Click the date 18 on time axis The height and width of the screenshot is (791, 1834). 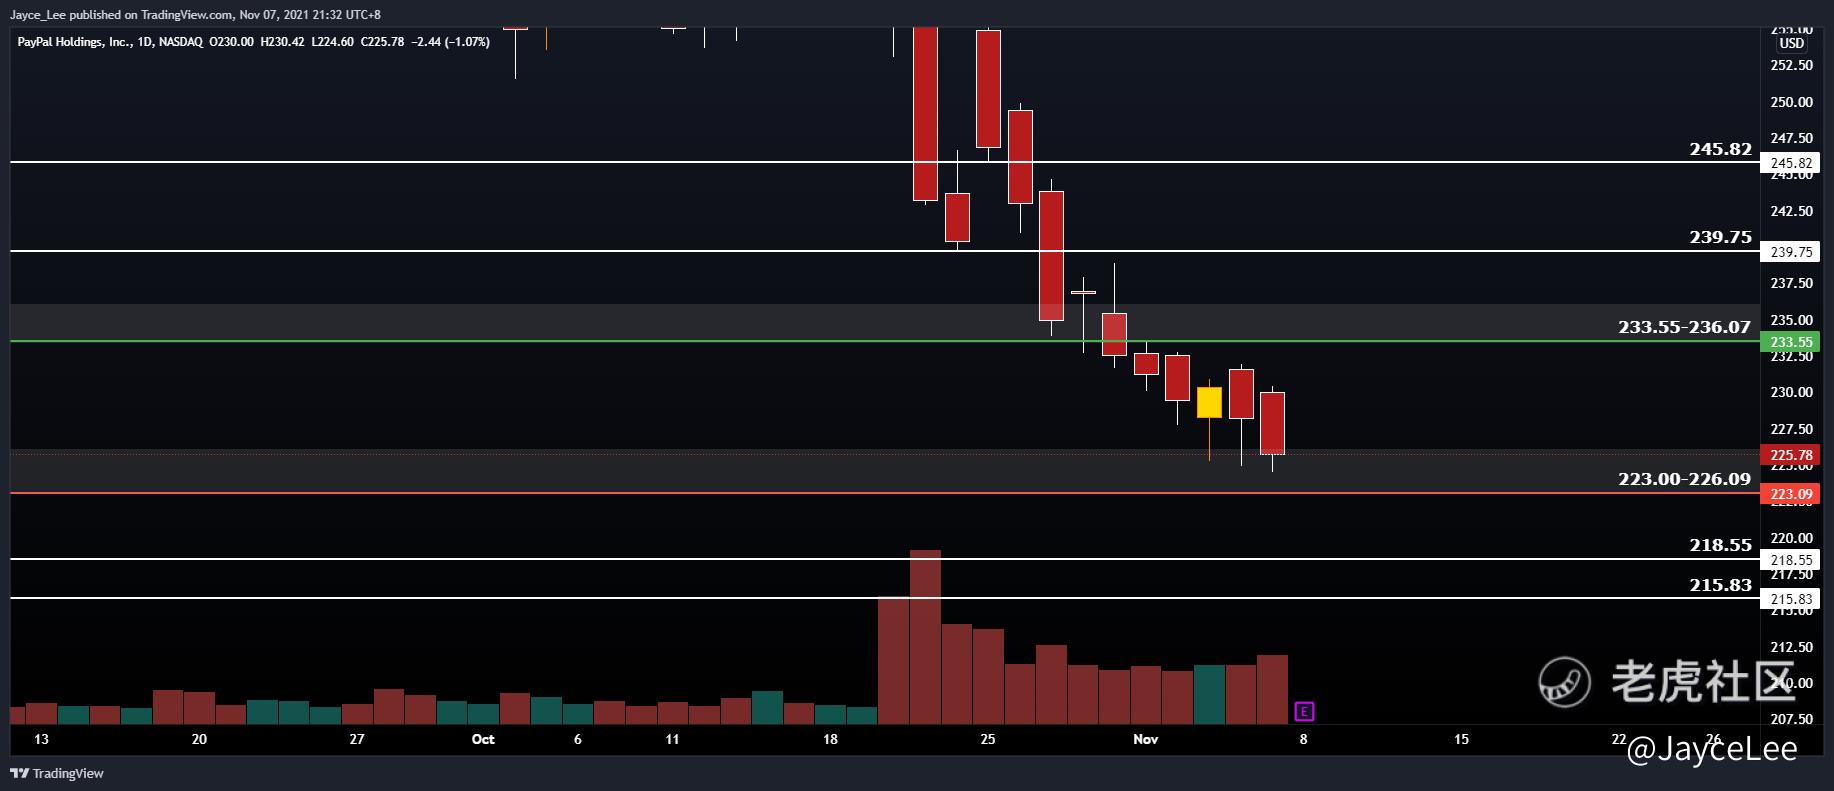click(x=830, y=739)
